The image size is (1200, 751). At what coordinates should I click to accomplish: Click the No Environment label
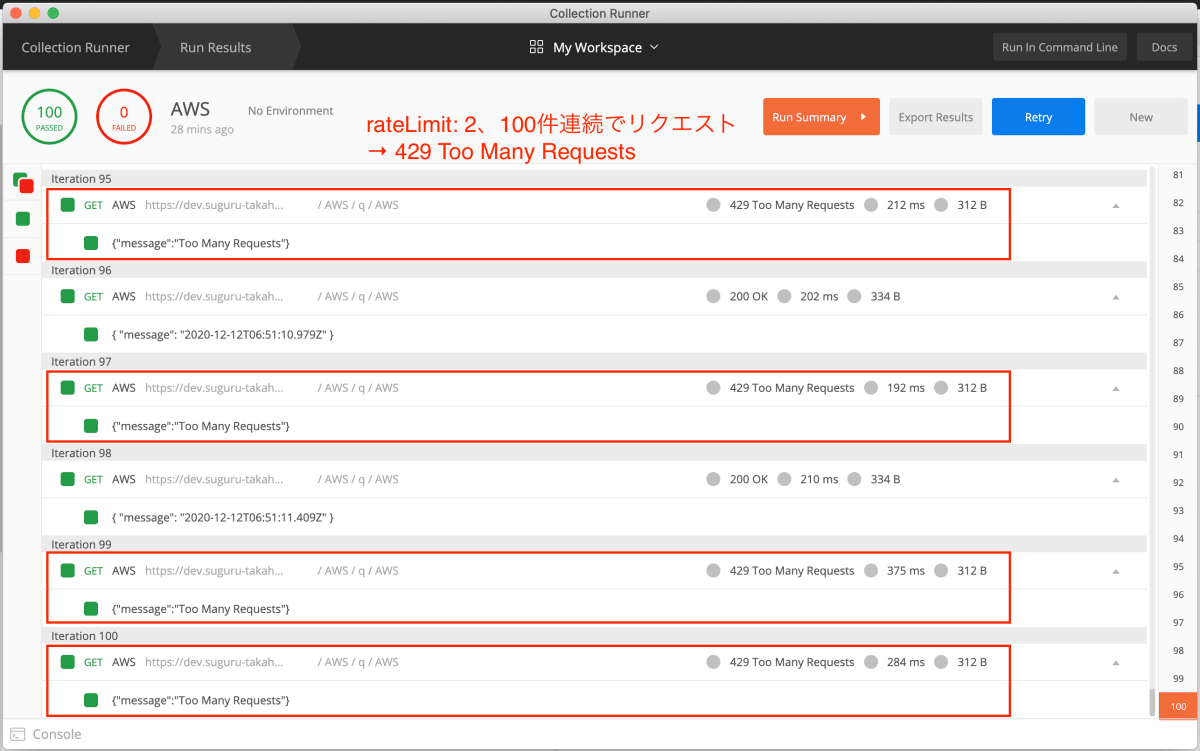290,111
